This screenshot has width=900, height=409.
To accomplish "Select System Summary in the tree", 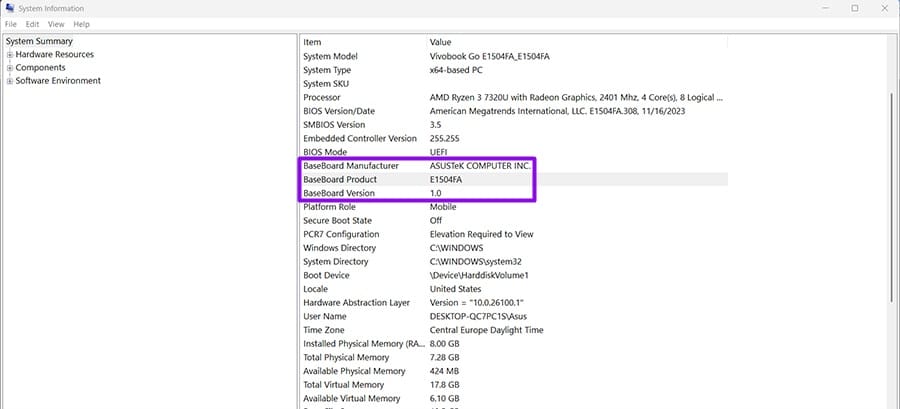I will [x=39, y=41].
